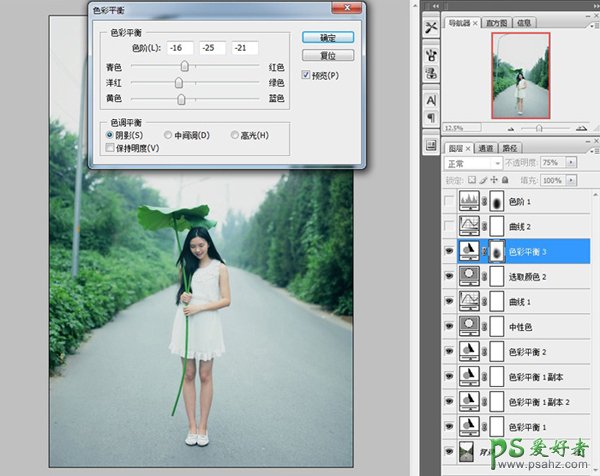Open the brush presets panel icon
The height and width of the screenshot is (476, 600).
pos(431,53)
